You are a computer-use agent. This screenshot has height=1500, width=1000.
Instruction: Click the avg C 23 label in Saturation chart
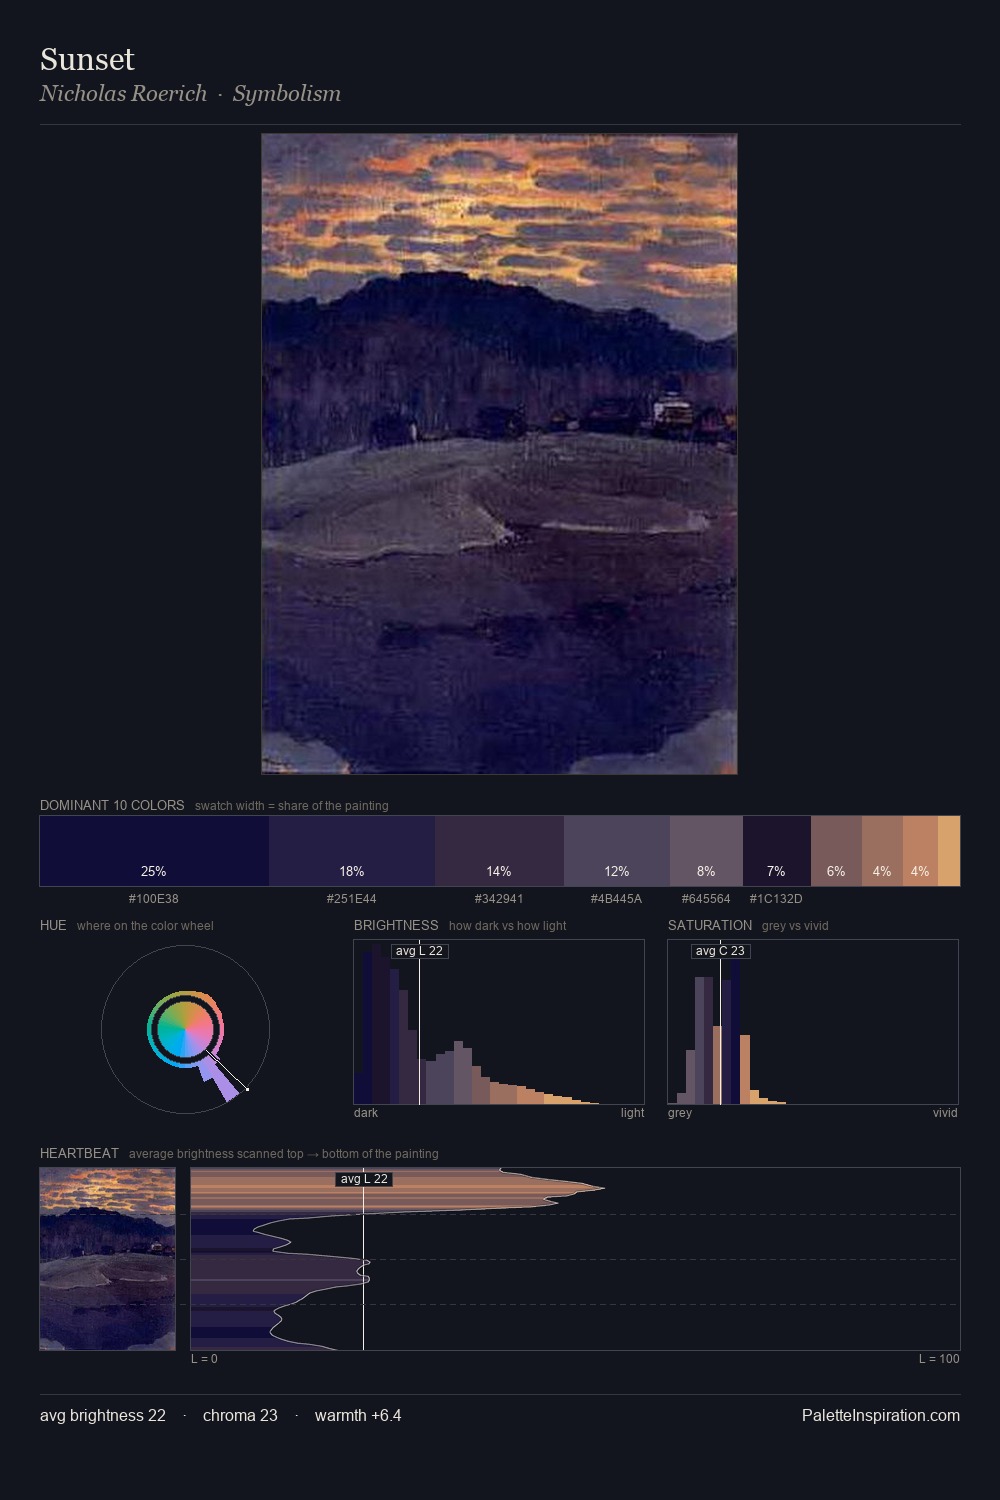[x=720, y=951]
